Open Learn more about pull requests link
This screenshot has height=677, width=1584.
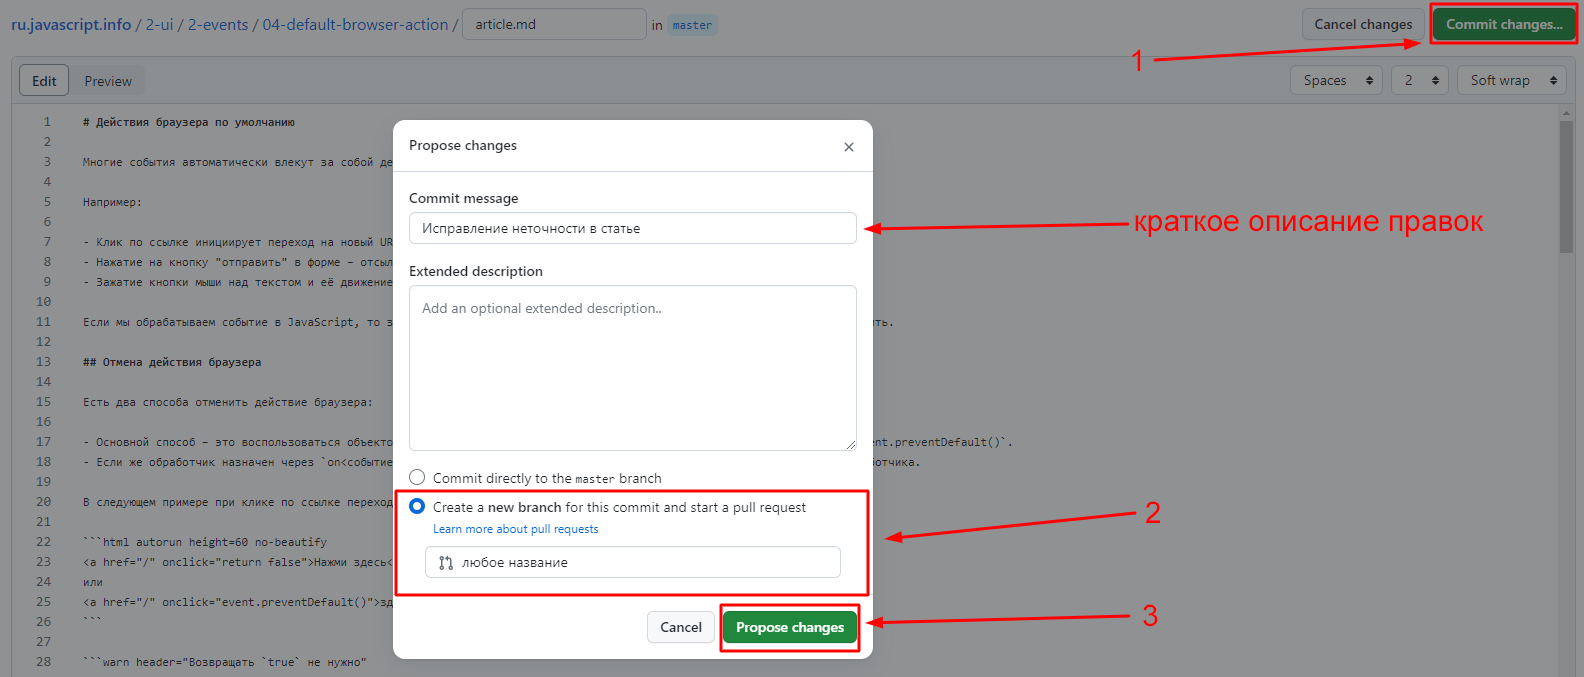pyautogui.click(x=516, y=529)
